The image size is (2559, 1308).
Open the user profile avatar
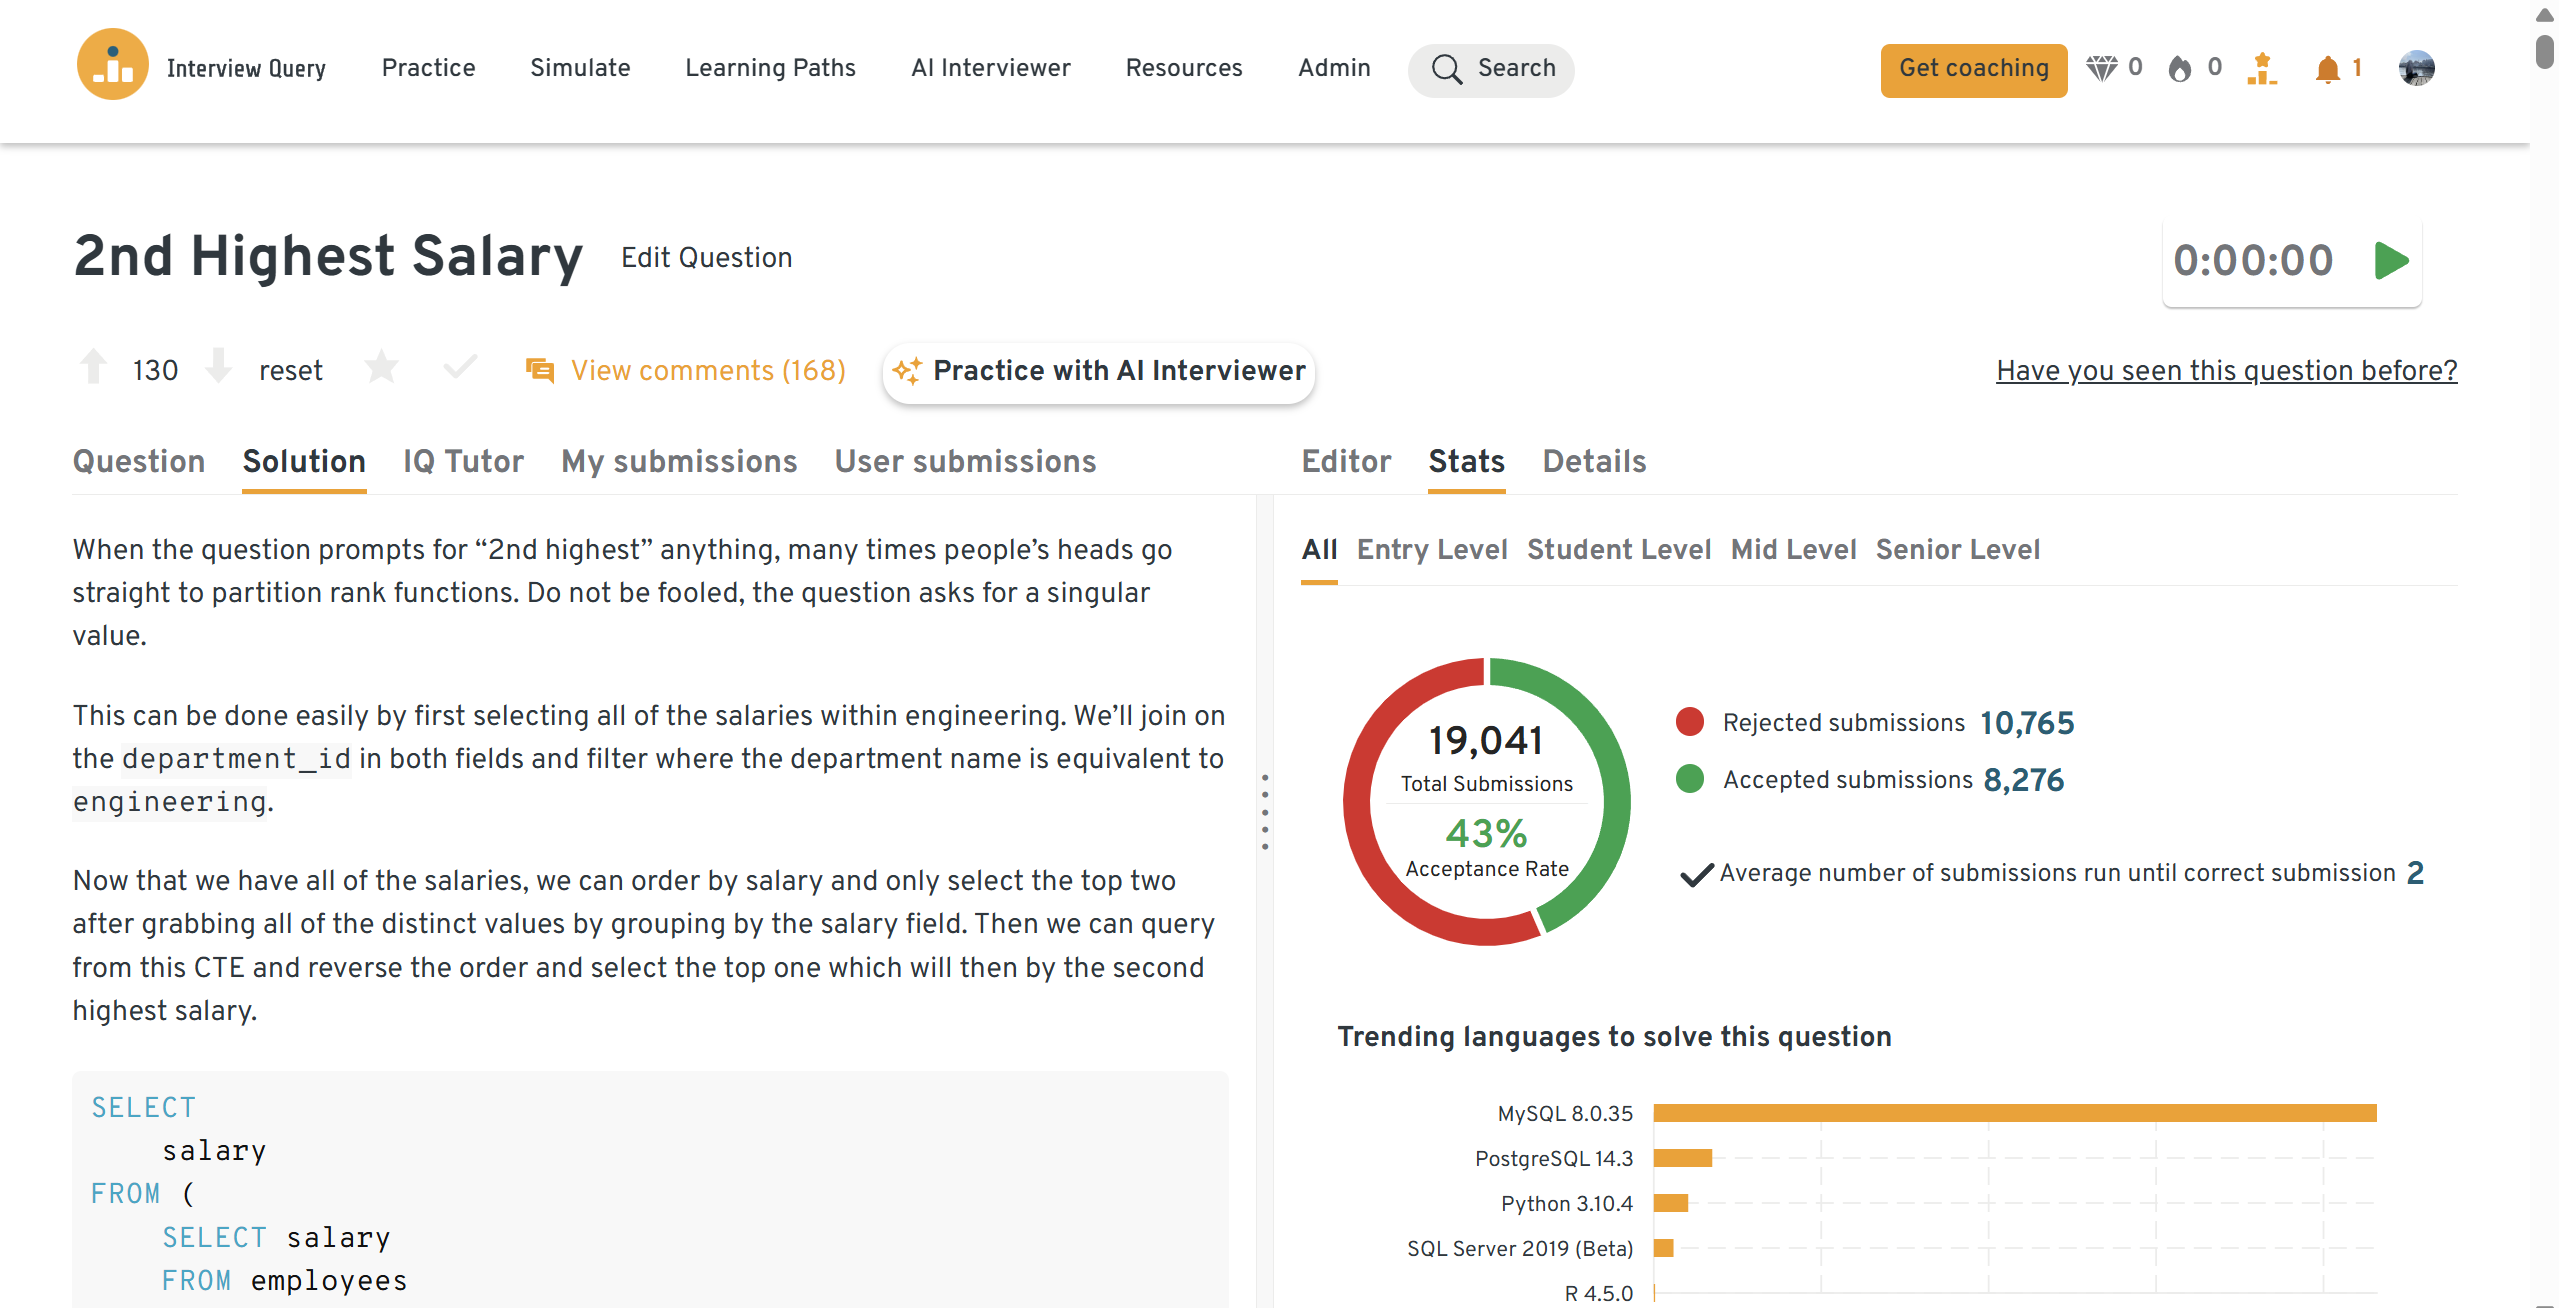coord(2416,68)
